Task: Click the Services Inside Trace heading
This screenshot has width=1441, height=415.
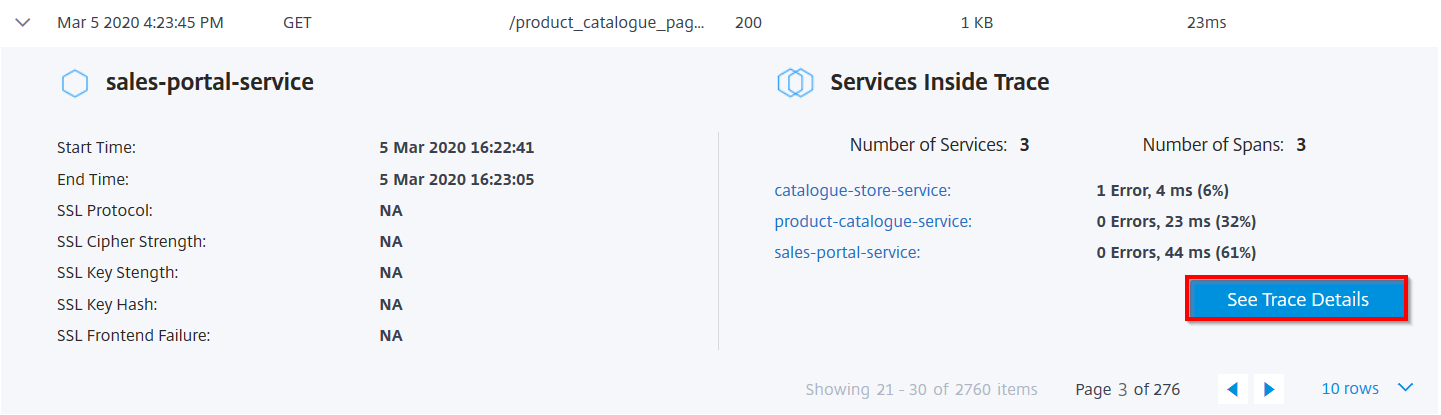Action: (x=939, y=82)
